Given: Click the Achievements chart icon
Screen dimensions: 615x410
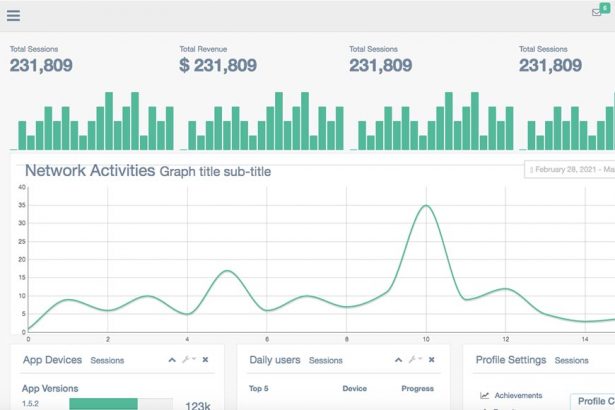Looking at the screenshot, I should 485,396.
